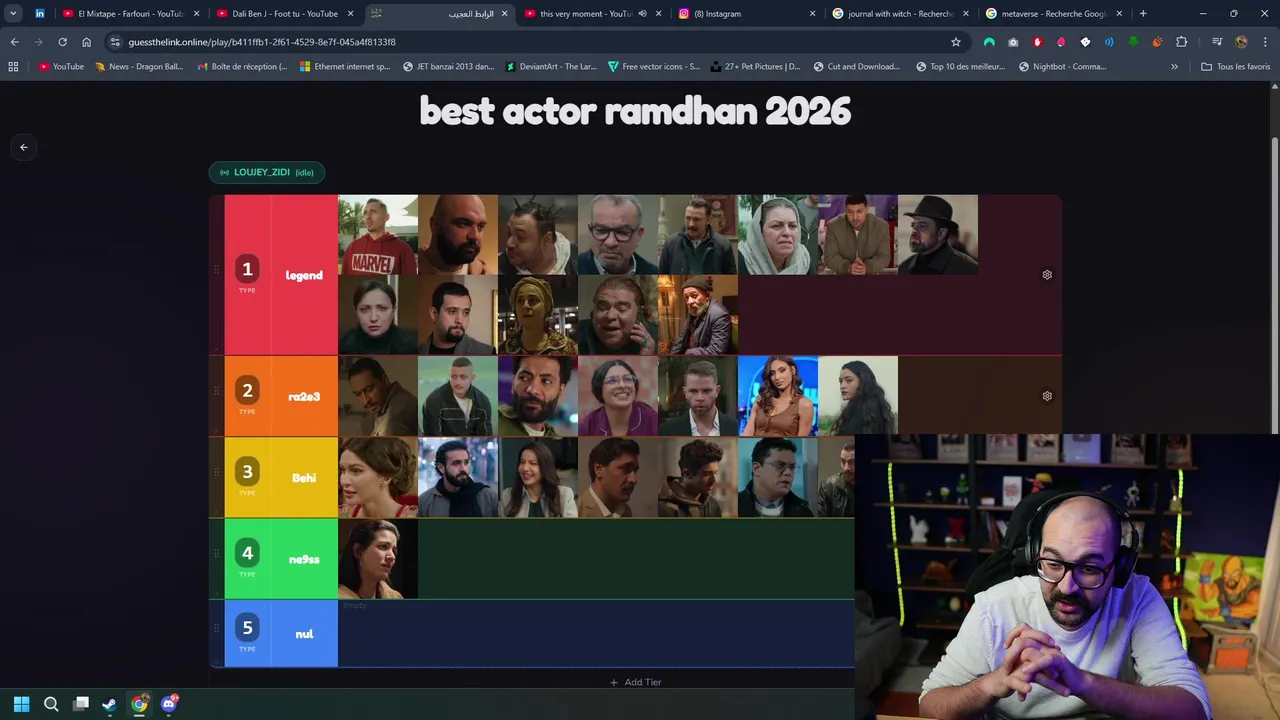Select the only thumbnail in ne9ss tier
The width and height of the screenshot is (1280, 720).
[378, 559]
